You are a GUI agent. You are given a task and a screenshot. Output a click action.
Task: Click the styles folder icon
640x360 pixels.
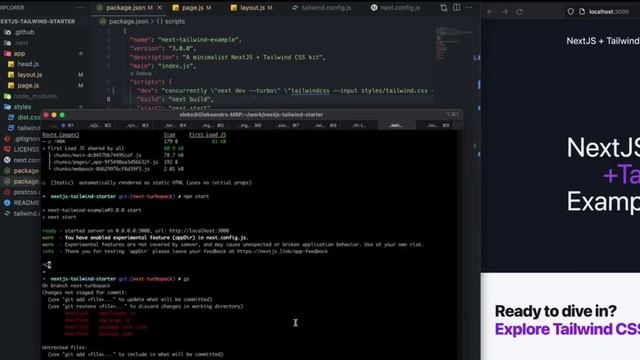7,107
